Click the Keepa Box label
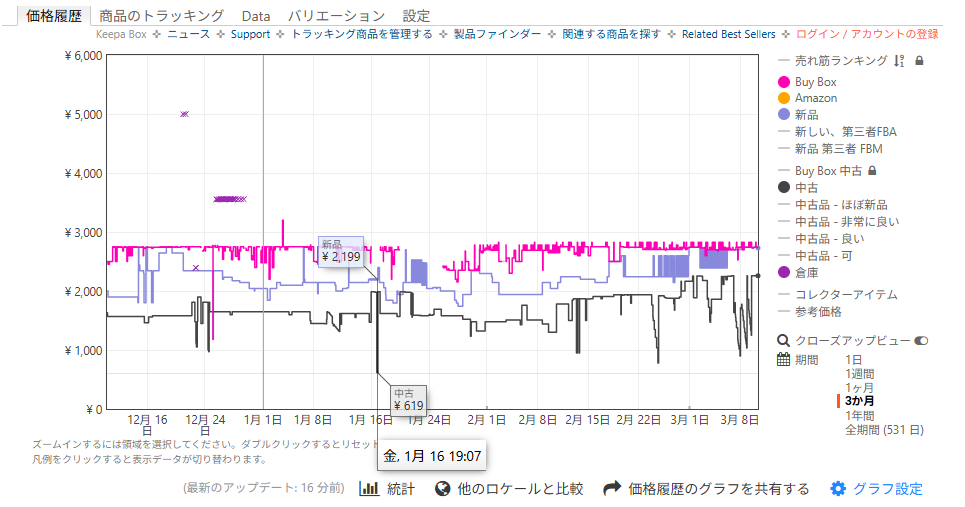Image resolution: width=965 pixels, height=507 pixels. click(x=121, y=34)
